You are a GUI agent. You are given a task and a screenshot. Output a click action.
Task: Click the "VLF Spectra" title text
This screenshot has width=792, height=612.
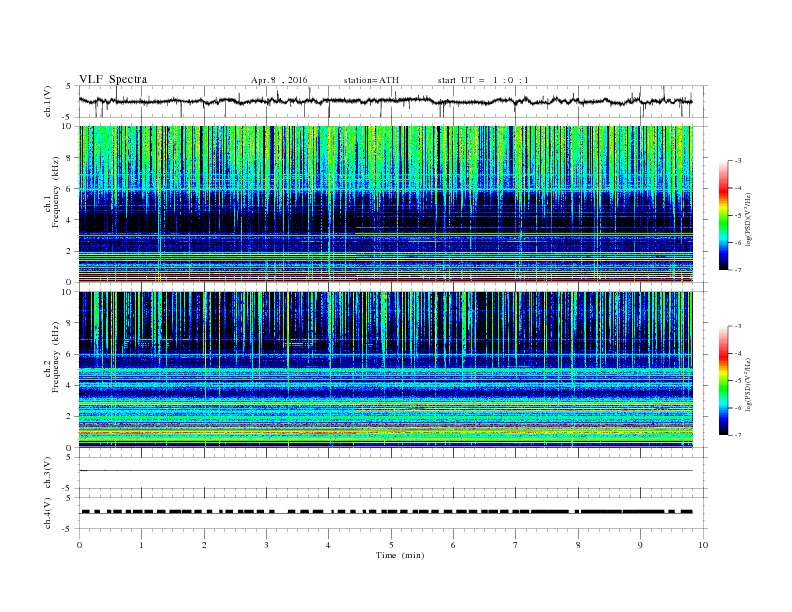click(113, 79)
